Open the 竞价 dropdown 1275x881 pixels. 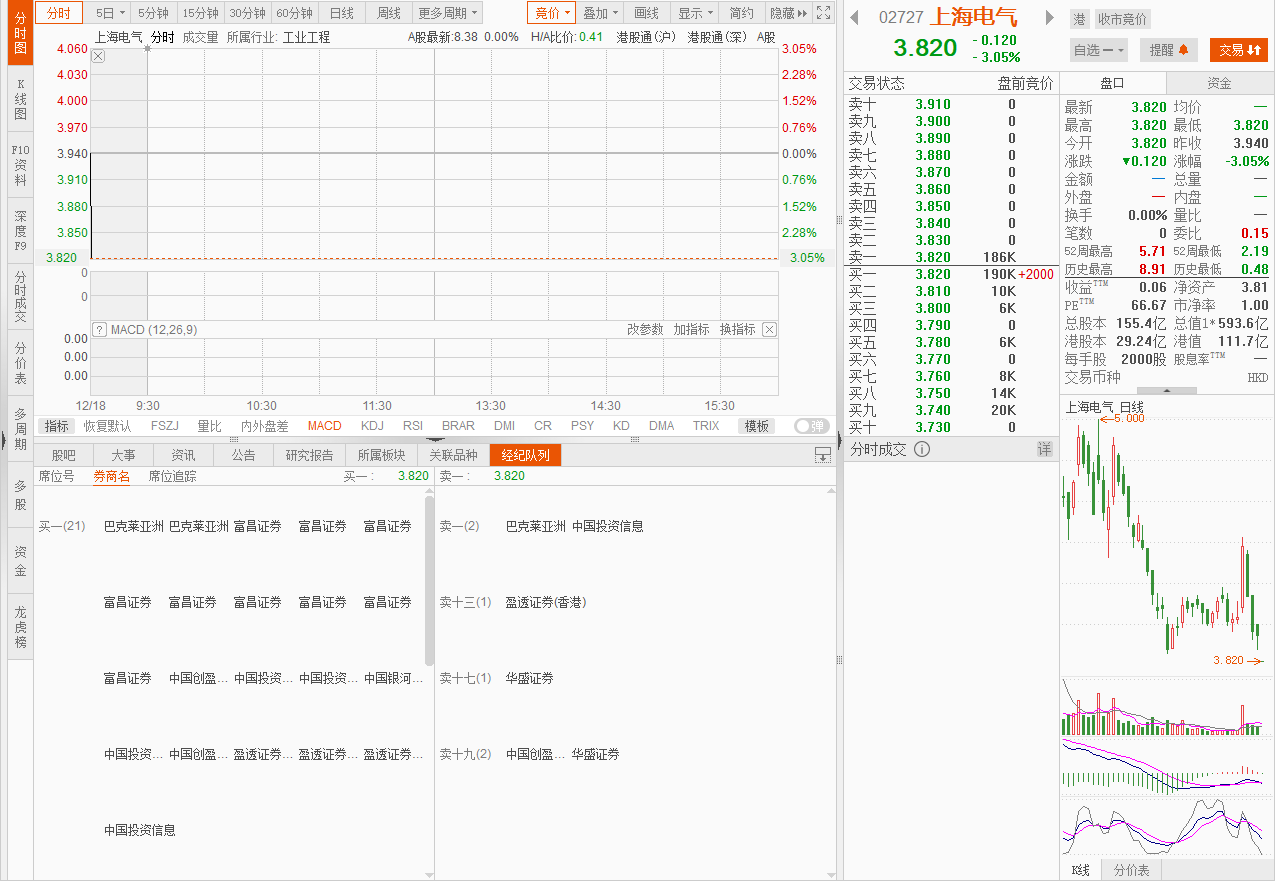(552, 13)
